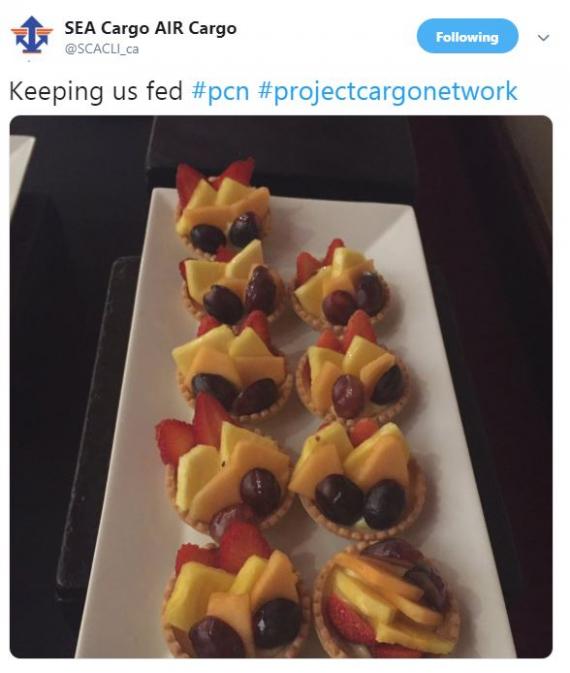
Task: Click the 'Keeping us fed' tweet text
Action: click(96, 91)
